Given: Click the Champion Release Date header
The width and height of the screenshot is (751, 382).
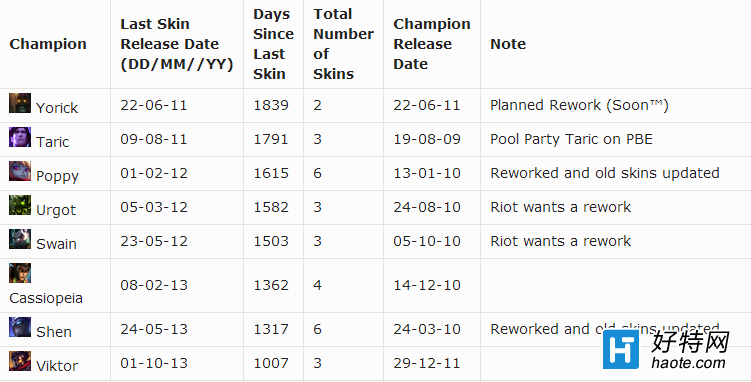Looking at the screenshot, I should point(432,44).
